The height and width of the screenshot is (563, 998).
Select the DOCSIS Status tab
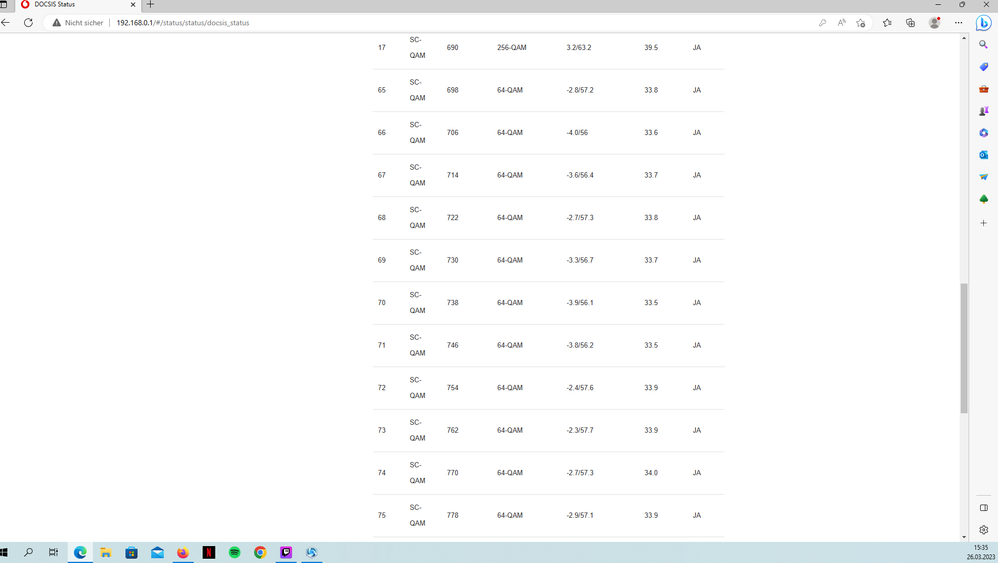76,4
